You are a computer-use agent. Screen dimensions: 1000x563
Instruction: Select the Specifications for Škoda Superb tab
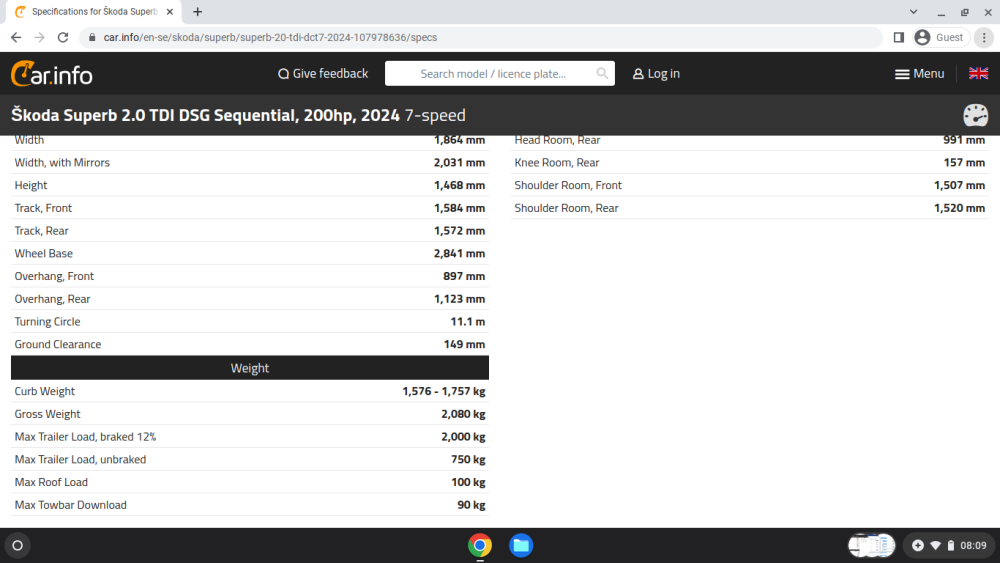coord(94,11)
